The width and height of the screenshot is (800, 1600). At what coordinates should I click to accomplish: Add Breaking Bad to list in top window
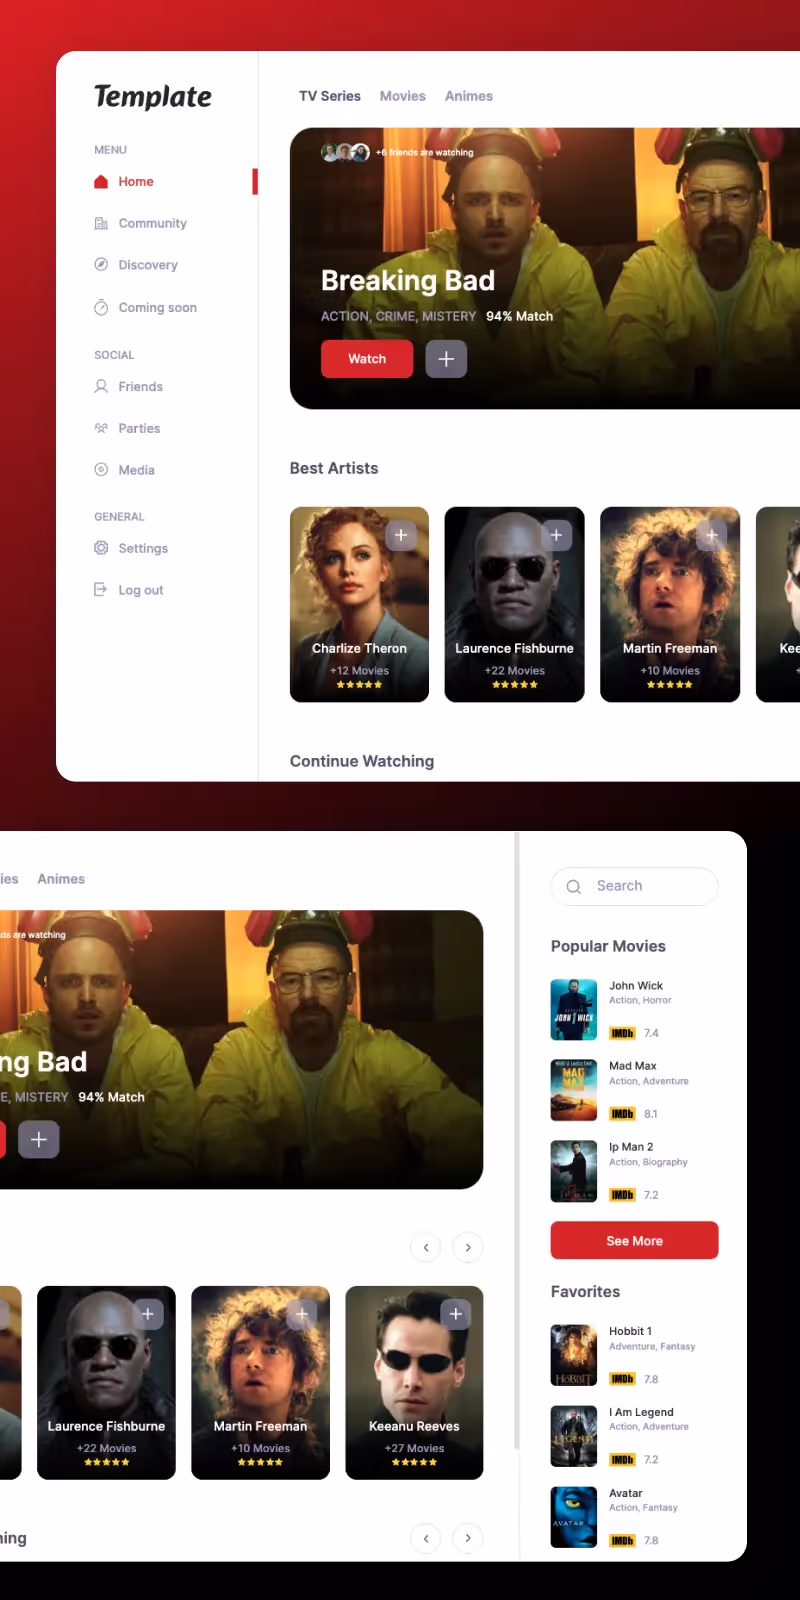[x=446, y=359]
